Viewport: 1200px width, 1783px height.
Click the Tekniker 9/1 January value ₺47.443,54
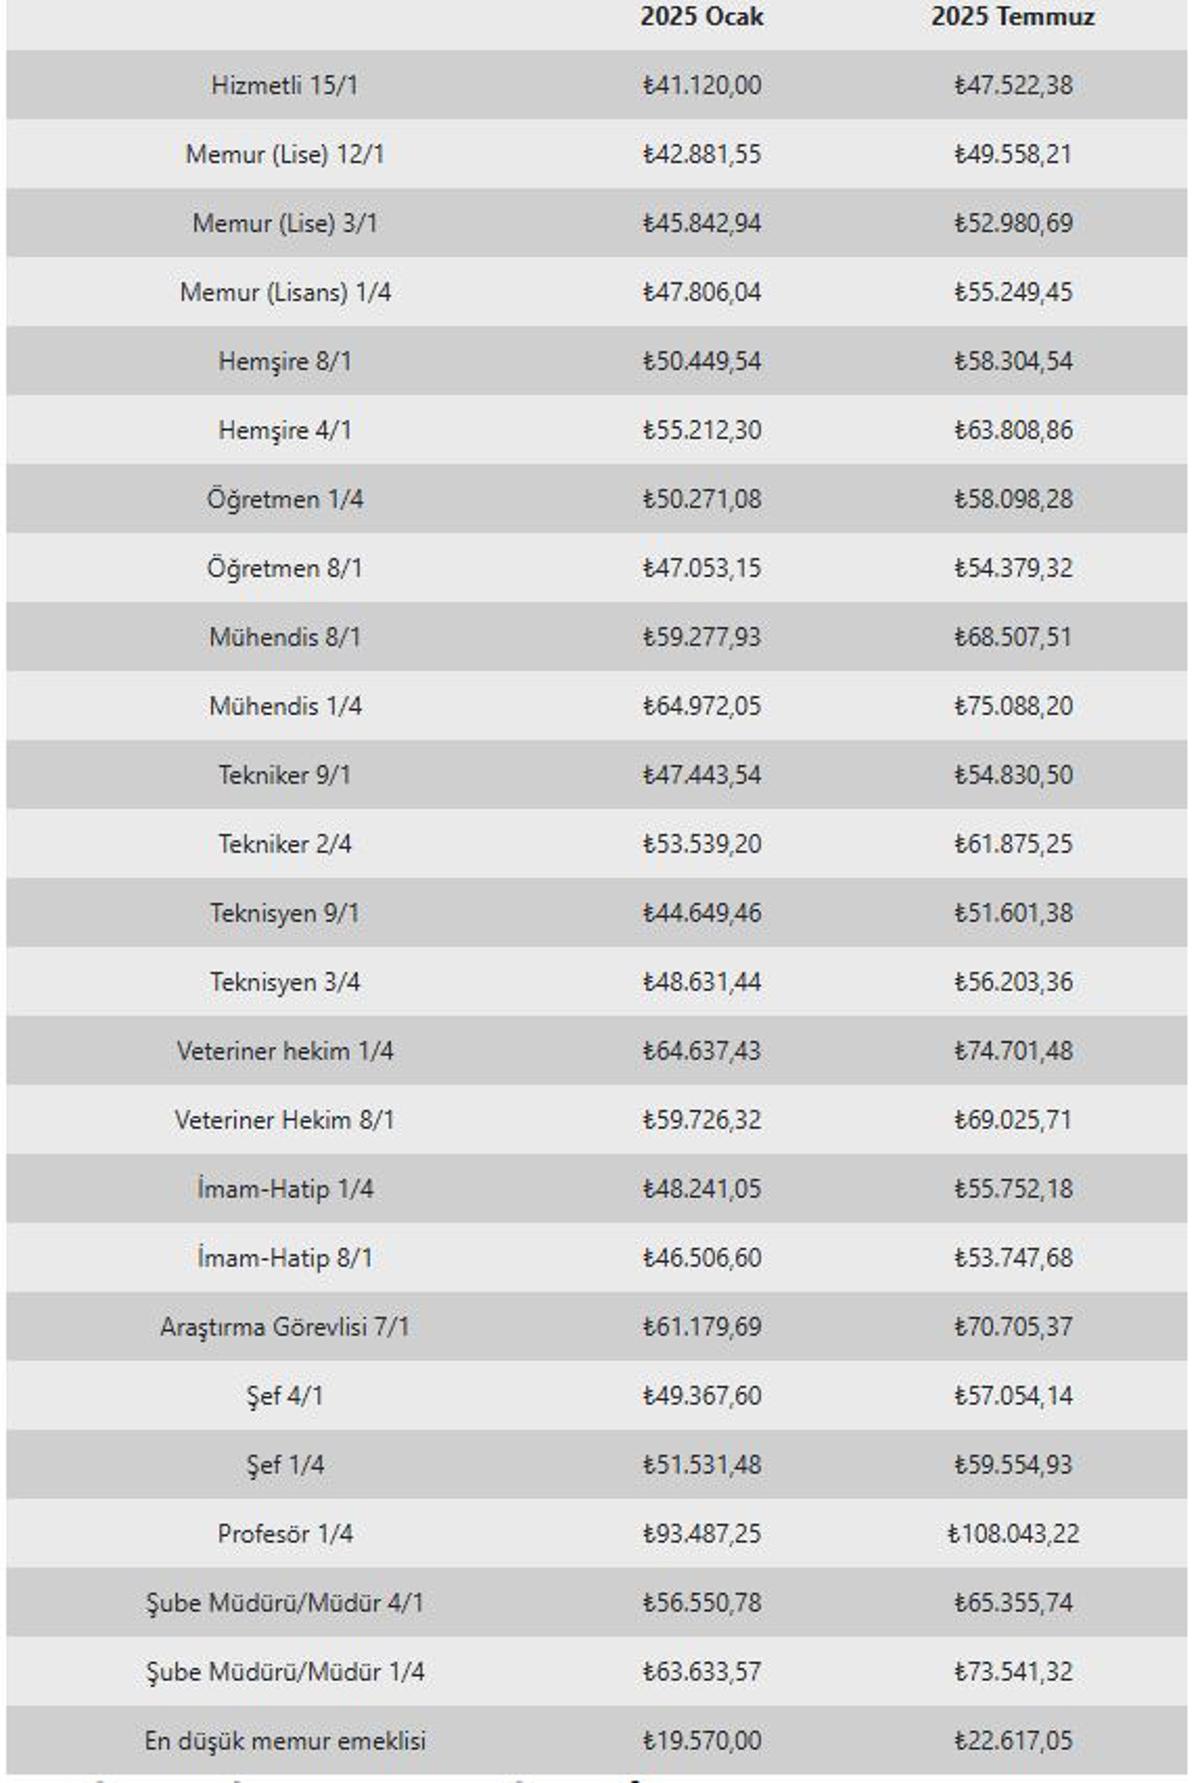(702, 775)
